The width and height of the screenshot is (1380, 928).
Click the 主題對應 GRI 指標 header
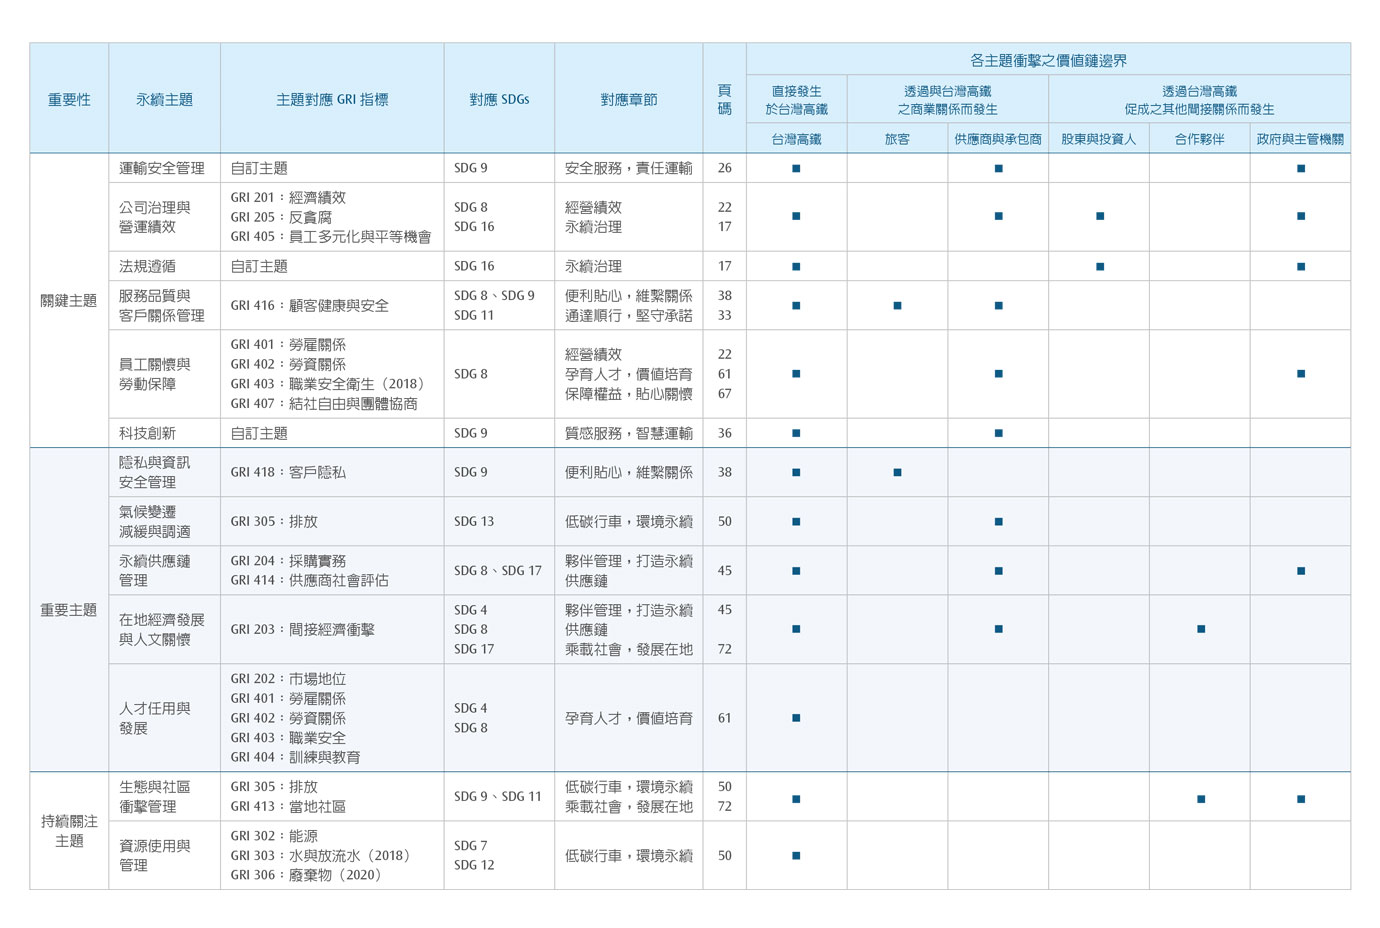[332, 99]
